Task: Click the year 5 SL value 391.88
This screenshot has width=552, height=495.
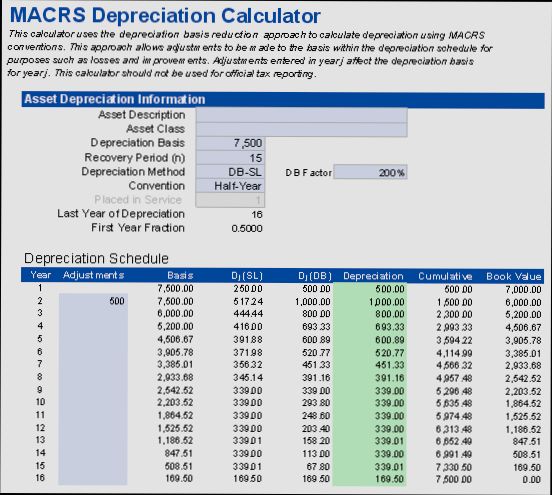Action: (x=248, y=340)
